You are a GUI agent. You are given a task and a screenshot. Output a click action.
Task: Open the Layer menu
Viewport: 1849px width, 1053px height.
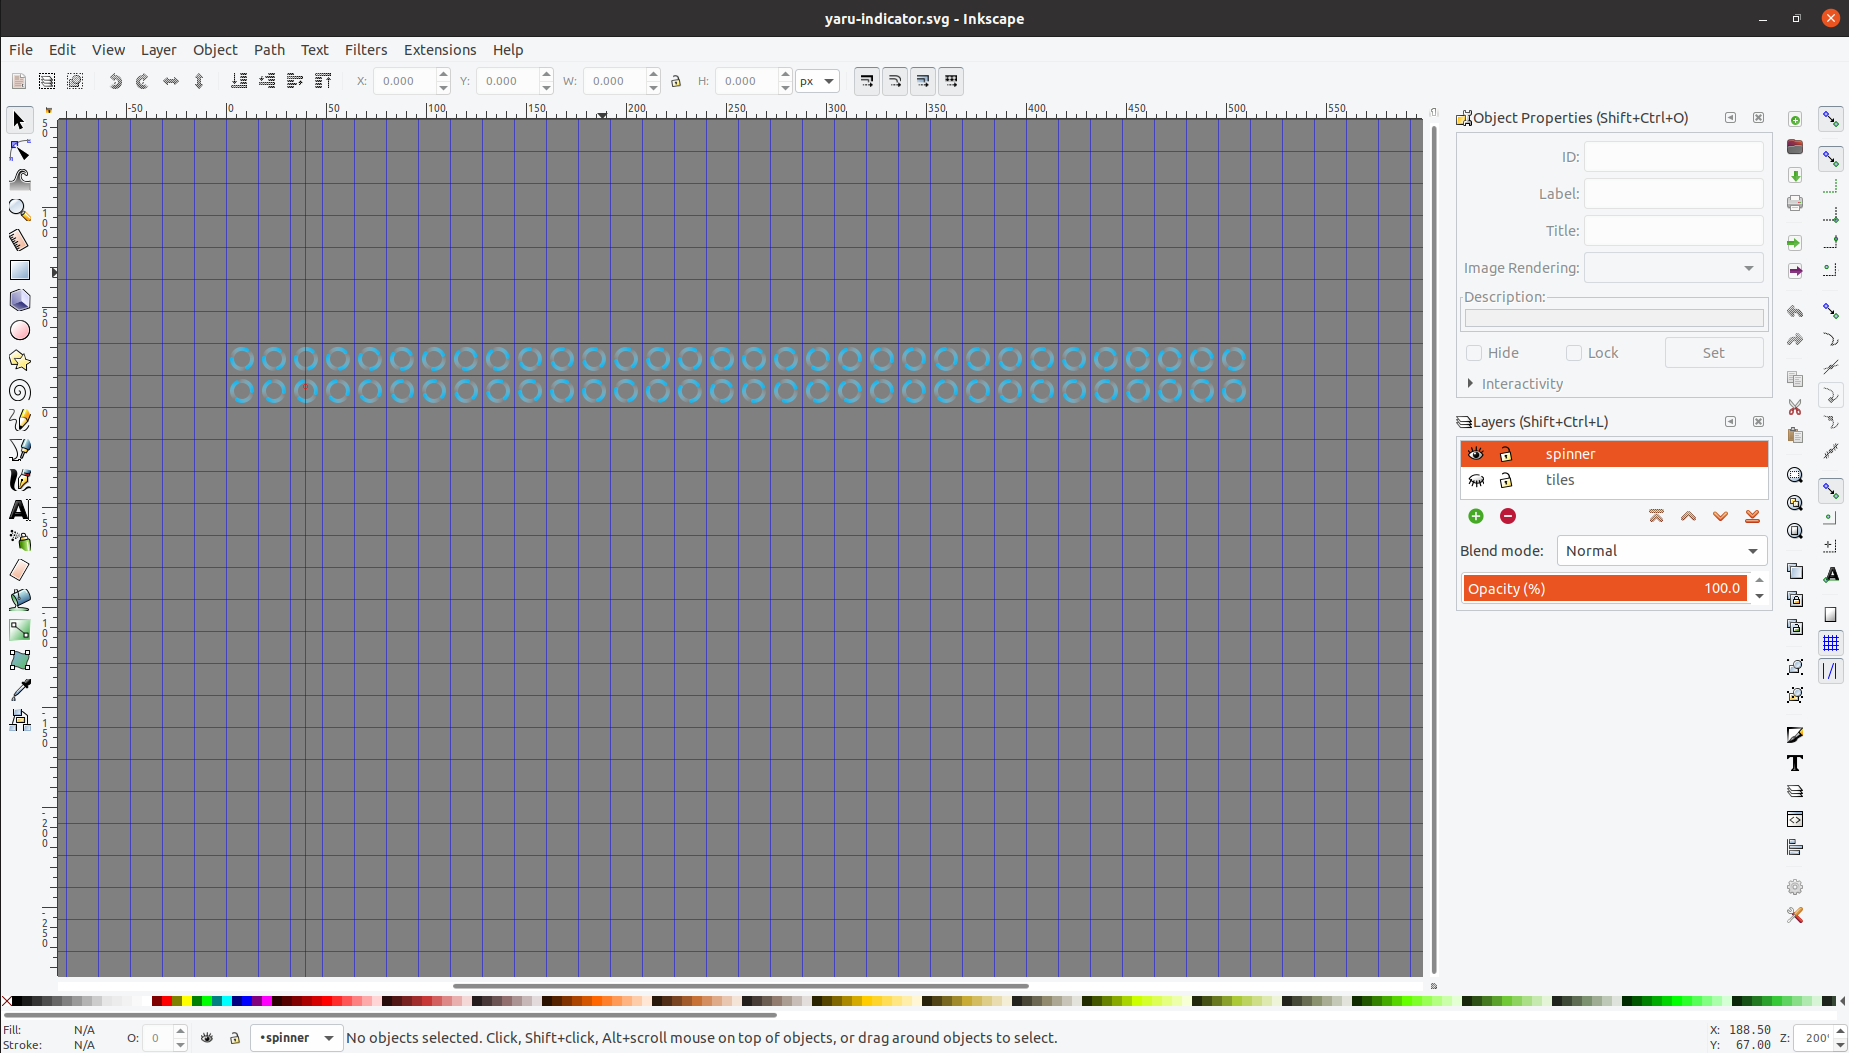(x=158, y=50)
